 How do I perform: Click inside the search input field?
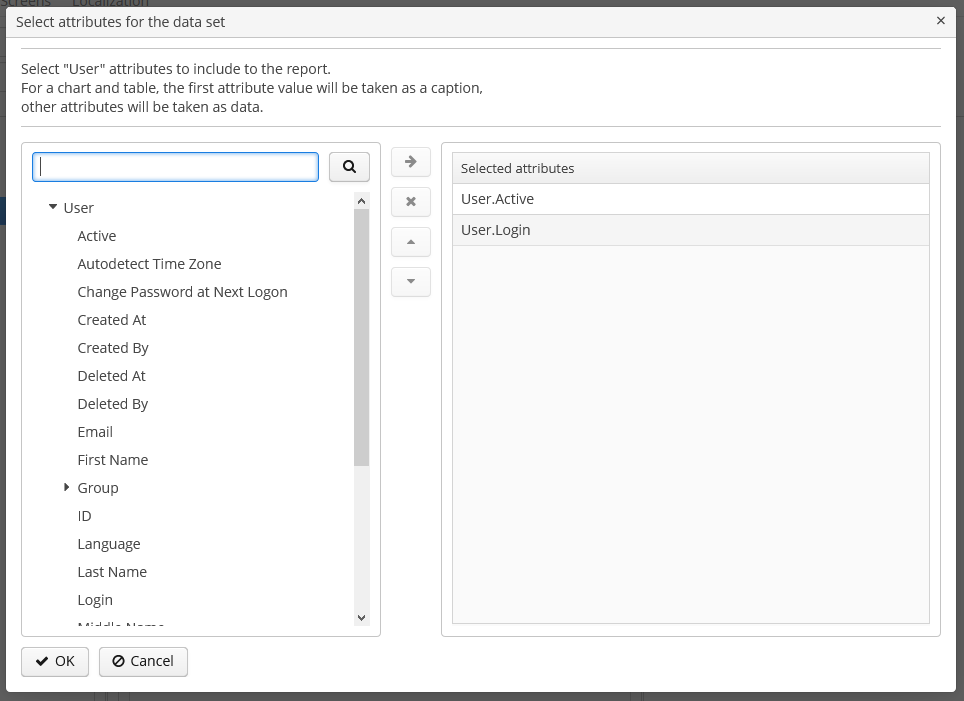175,166
